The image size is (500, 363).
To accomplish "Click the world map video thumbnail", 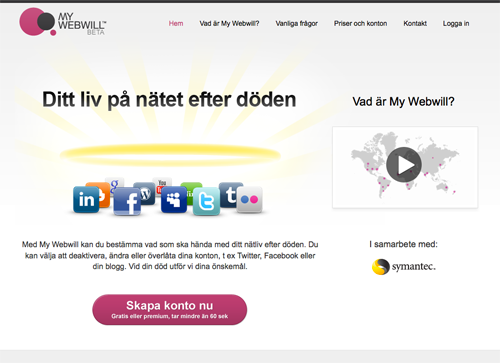I will point(405,167).
